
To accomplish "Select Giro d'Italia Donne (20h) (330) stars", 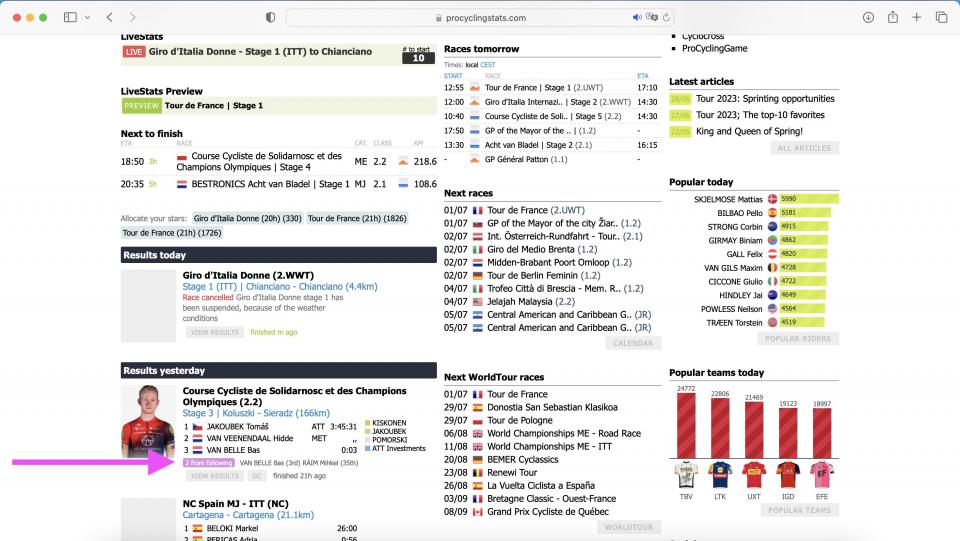I will click(x=247, y=218).
